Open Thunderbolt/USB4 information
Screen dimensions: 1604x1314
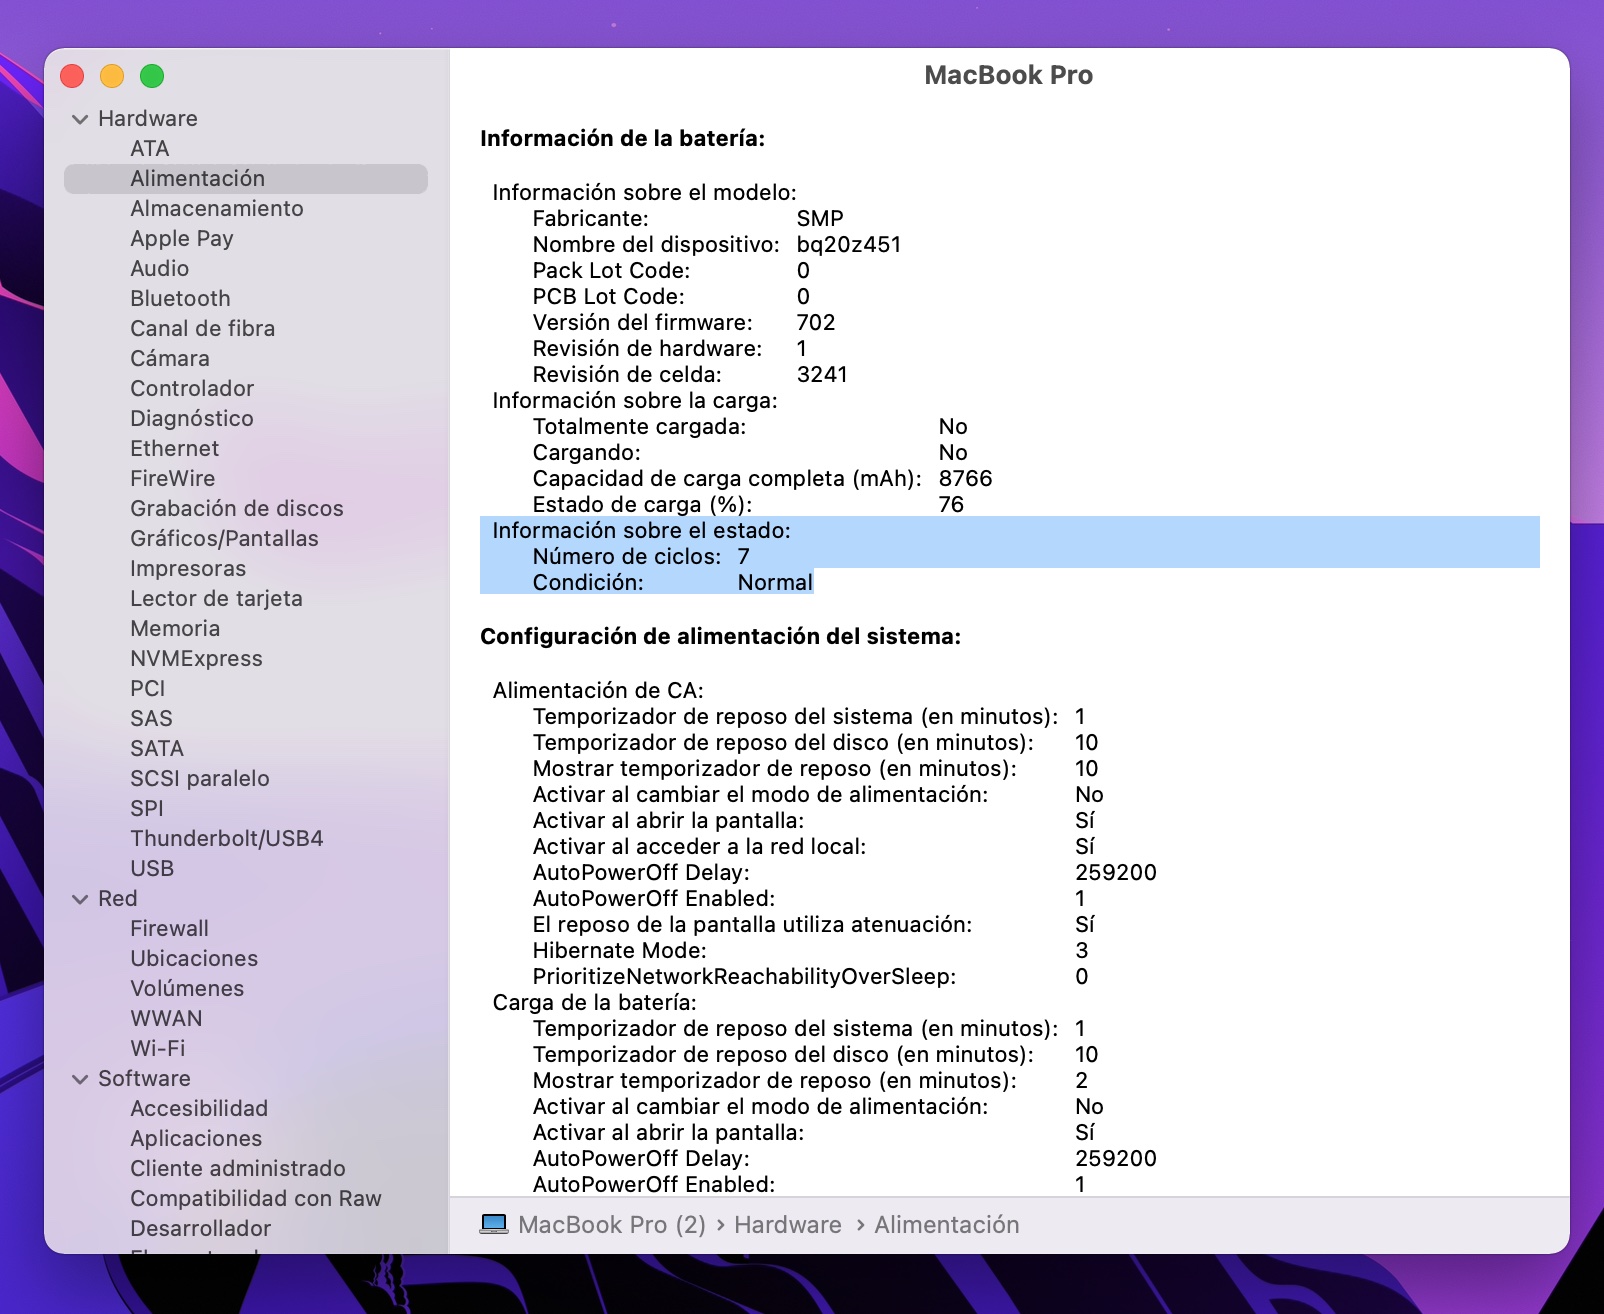coord(226,838)
